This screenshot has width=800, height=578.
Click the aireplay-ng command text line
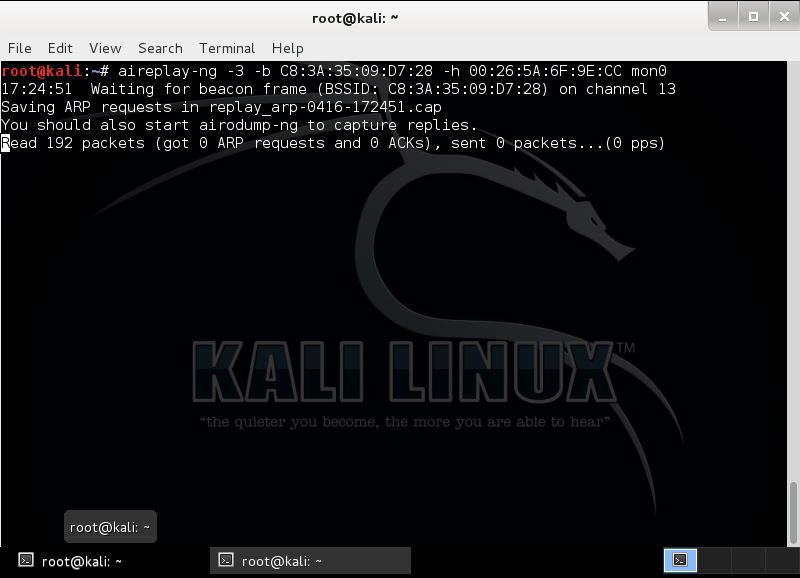coord(392,71)
